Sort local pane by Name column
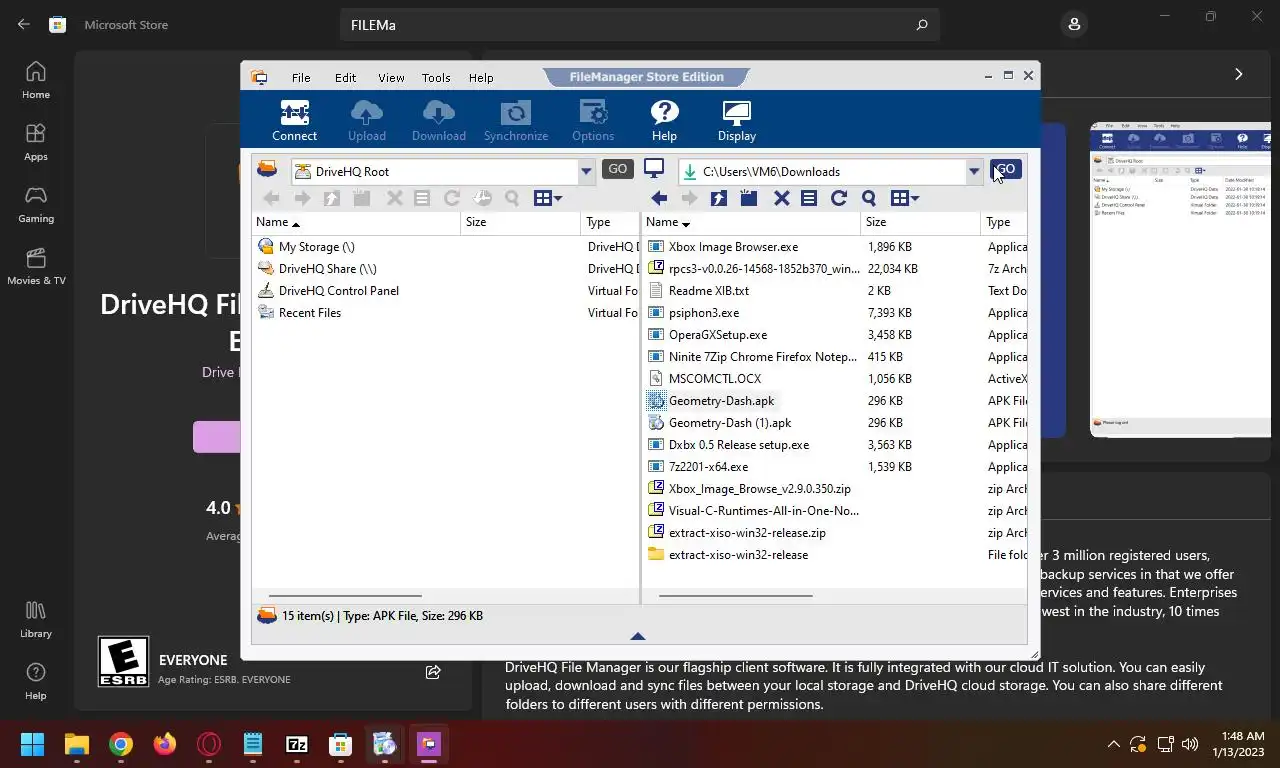Viewport: 1280px width, 768px height. 667,222
